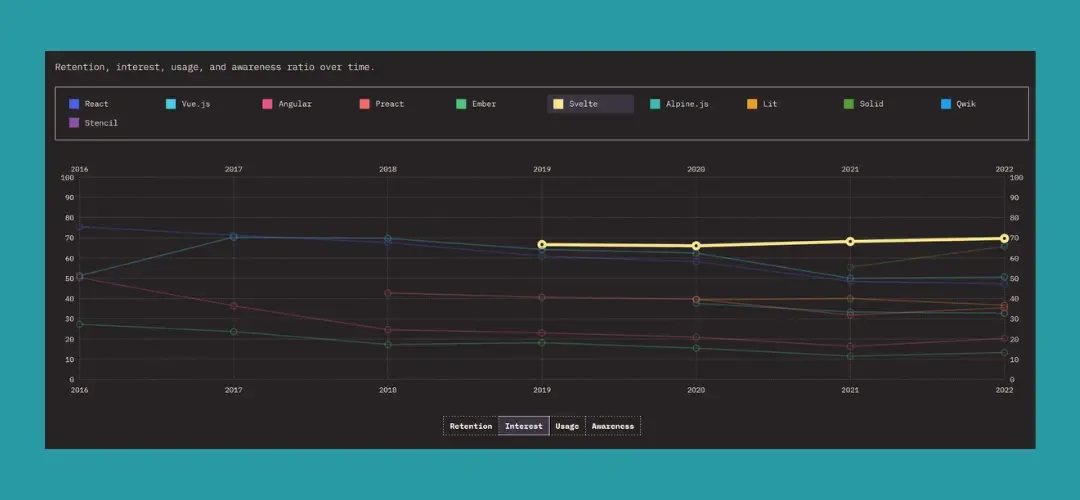1080x500 pixels.
Task: Select the Interest tab
Action: (x=523, y=426)
